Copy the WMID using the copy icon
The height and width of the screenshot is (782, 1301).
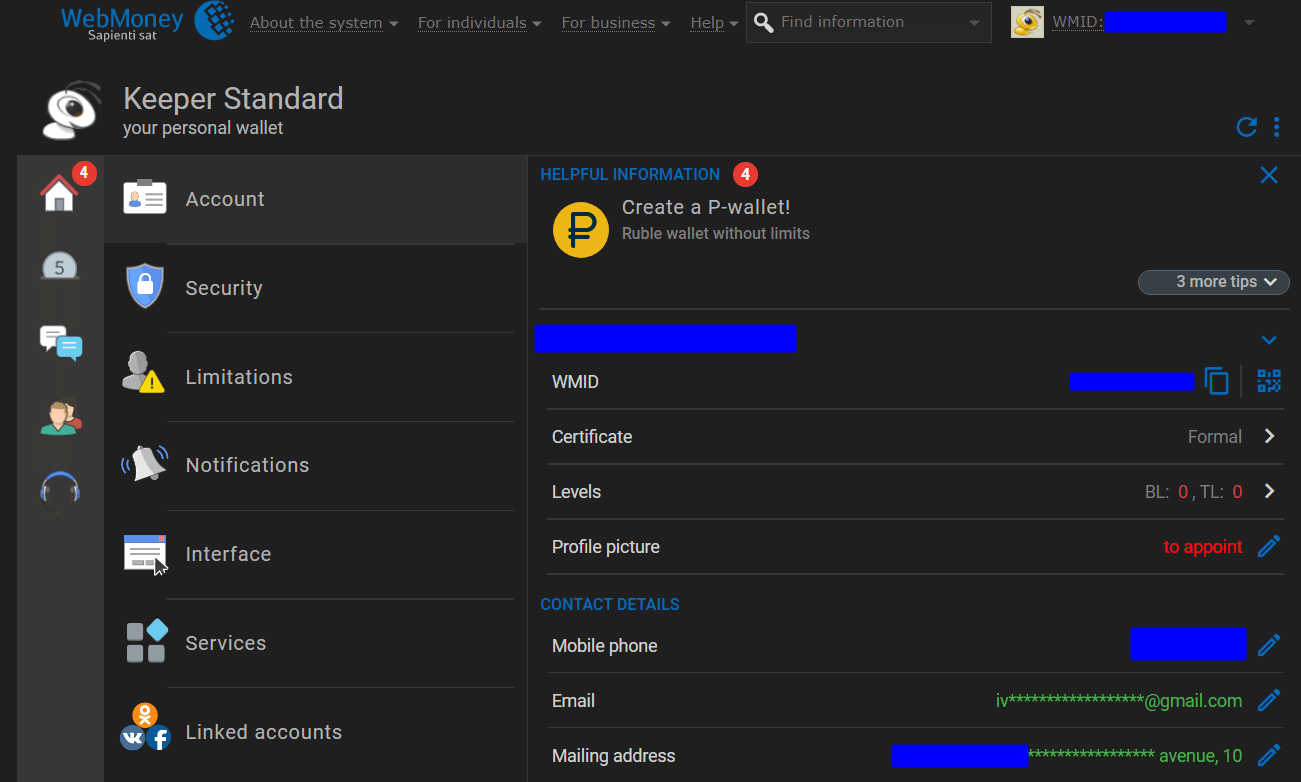click(1217, 381)
